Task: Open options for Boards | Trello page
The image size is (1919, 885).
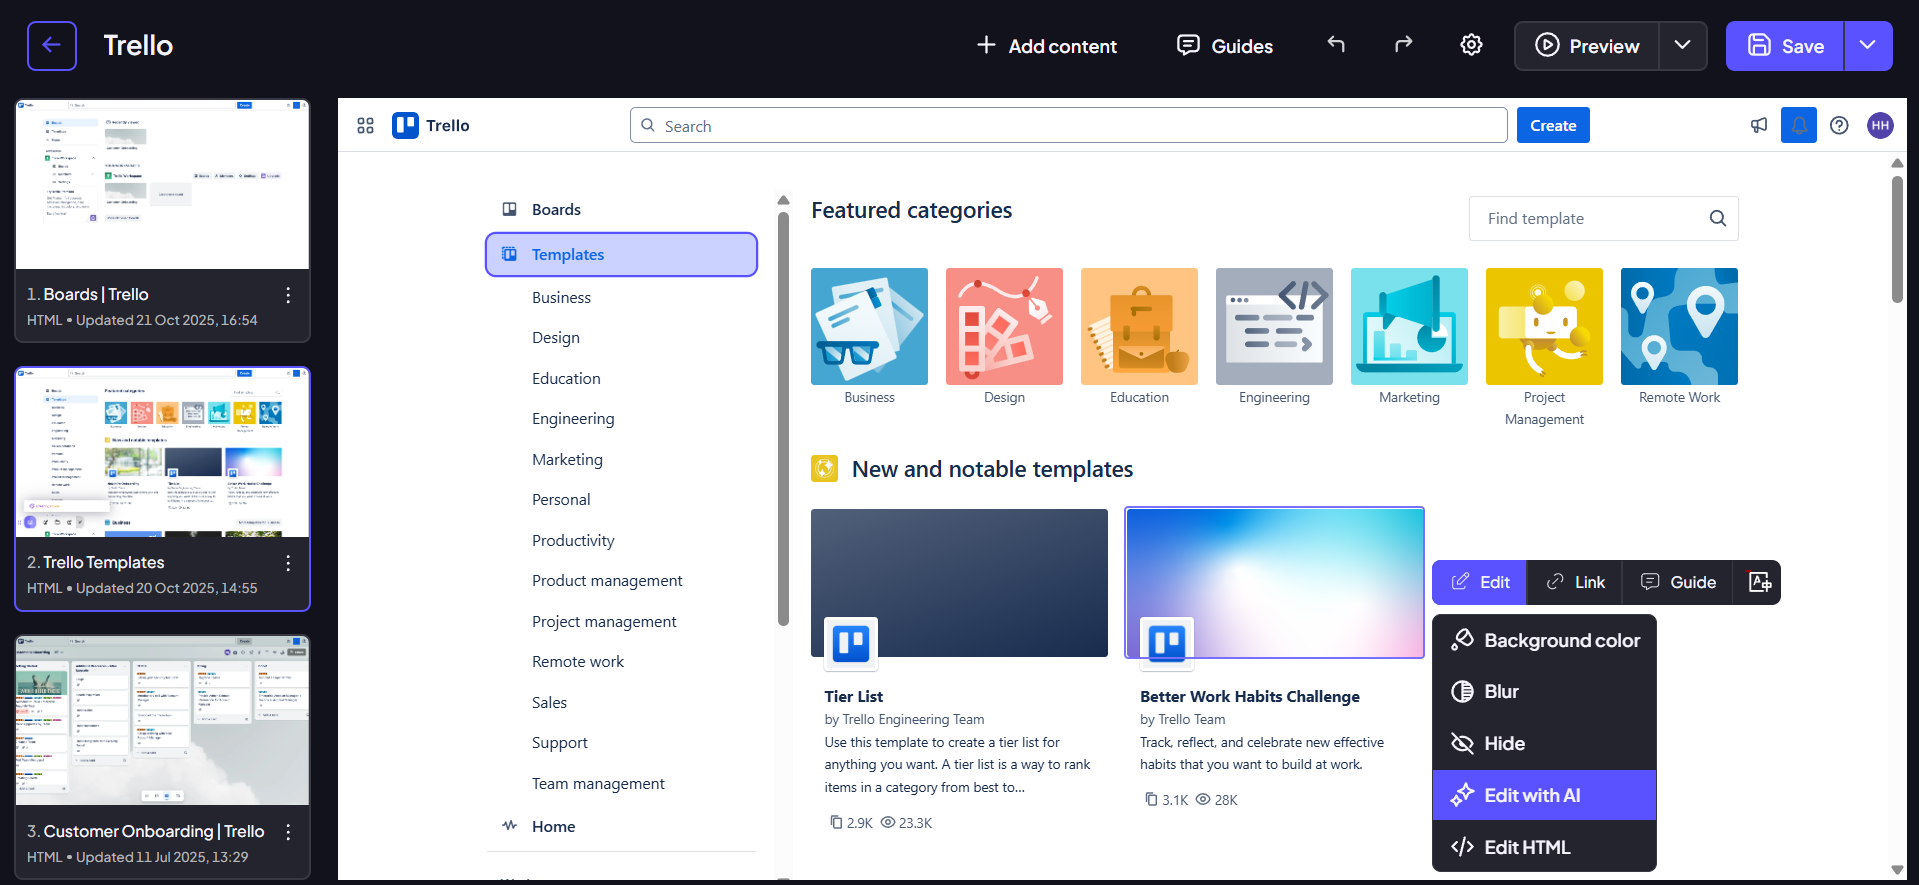Action: point(288,295)
